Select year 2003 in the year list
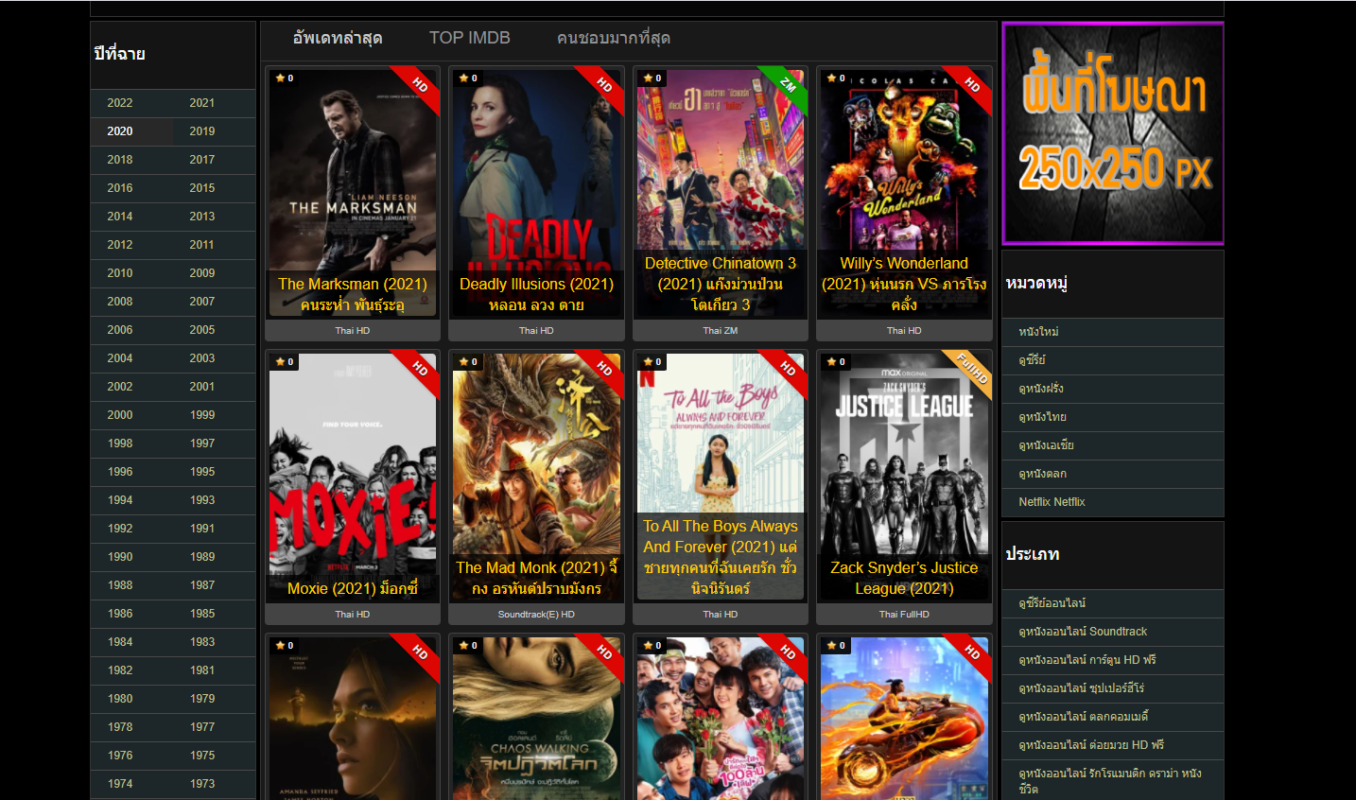Screen dimensions: 1356x800 click(202, 358)
